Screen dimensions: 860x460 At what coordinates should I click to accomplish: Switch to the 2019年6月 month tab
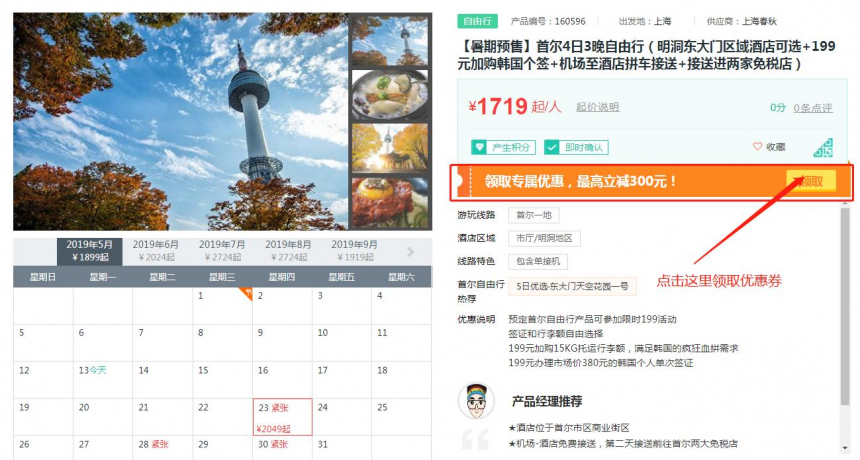click(156, 251)
